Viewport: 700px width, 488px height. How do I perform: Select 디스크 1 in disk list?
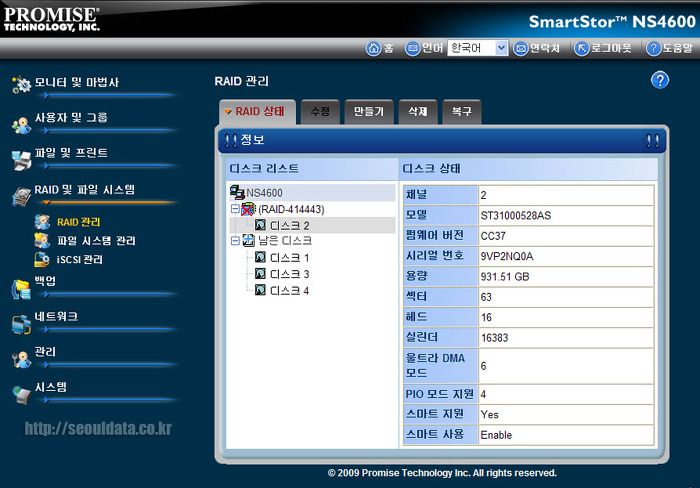coord(290,258)
